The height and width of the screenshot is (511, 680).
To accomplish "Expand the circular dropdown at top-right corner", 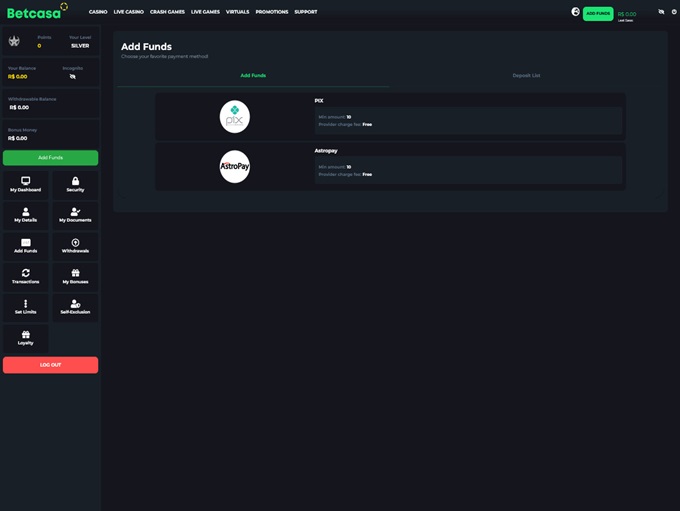I will 674,12.
